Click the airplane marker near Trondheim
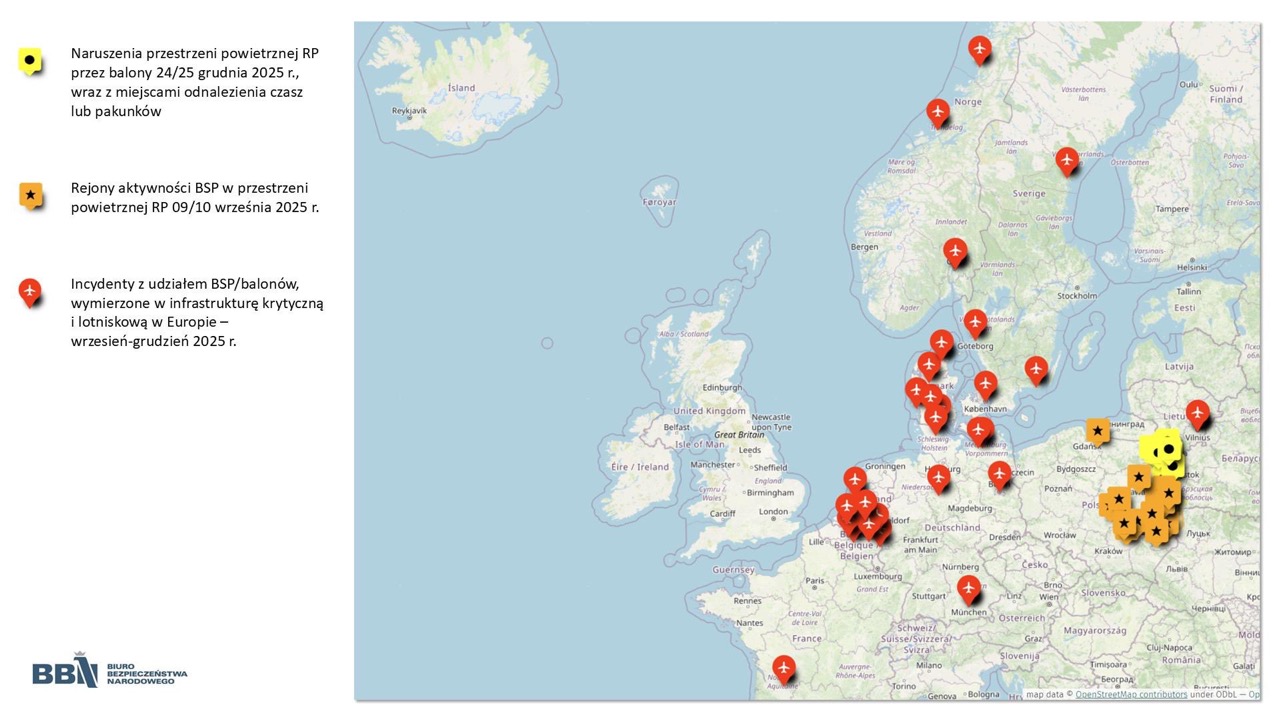The height and width of the screenshot is (720, 1280). coord(937,110)
